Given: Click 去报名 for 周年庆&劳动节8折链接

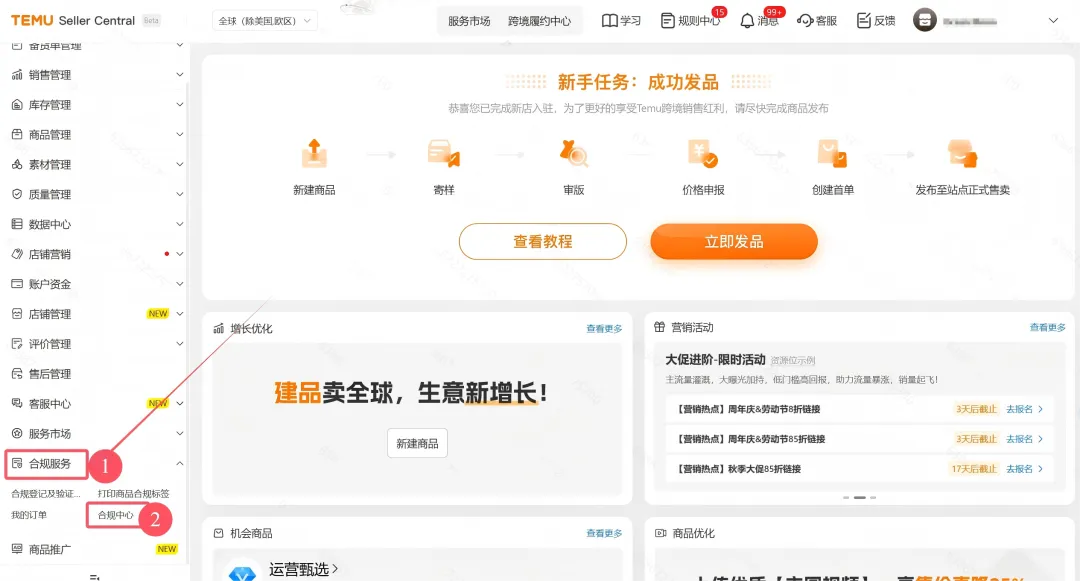Looking at the screenshot, I should (x=1024, y=409).
